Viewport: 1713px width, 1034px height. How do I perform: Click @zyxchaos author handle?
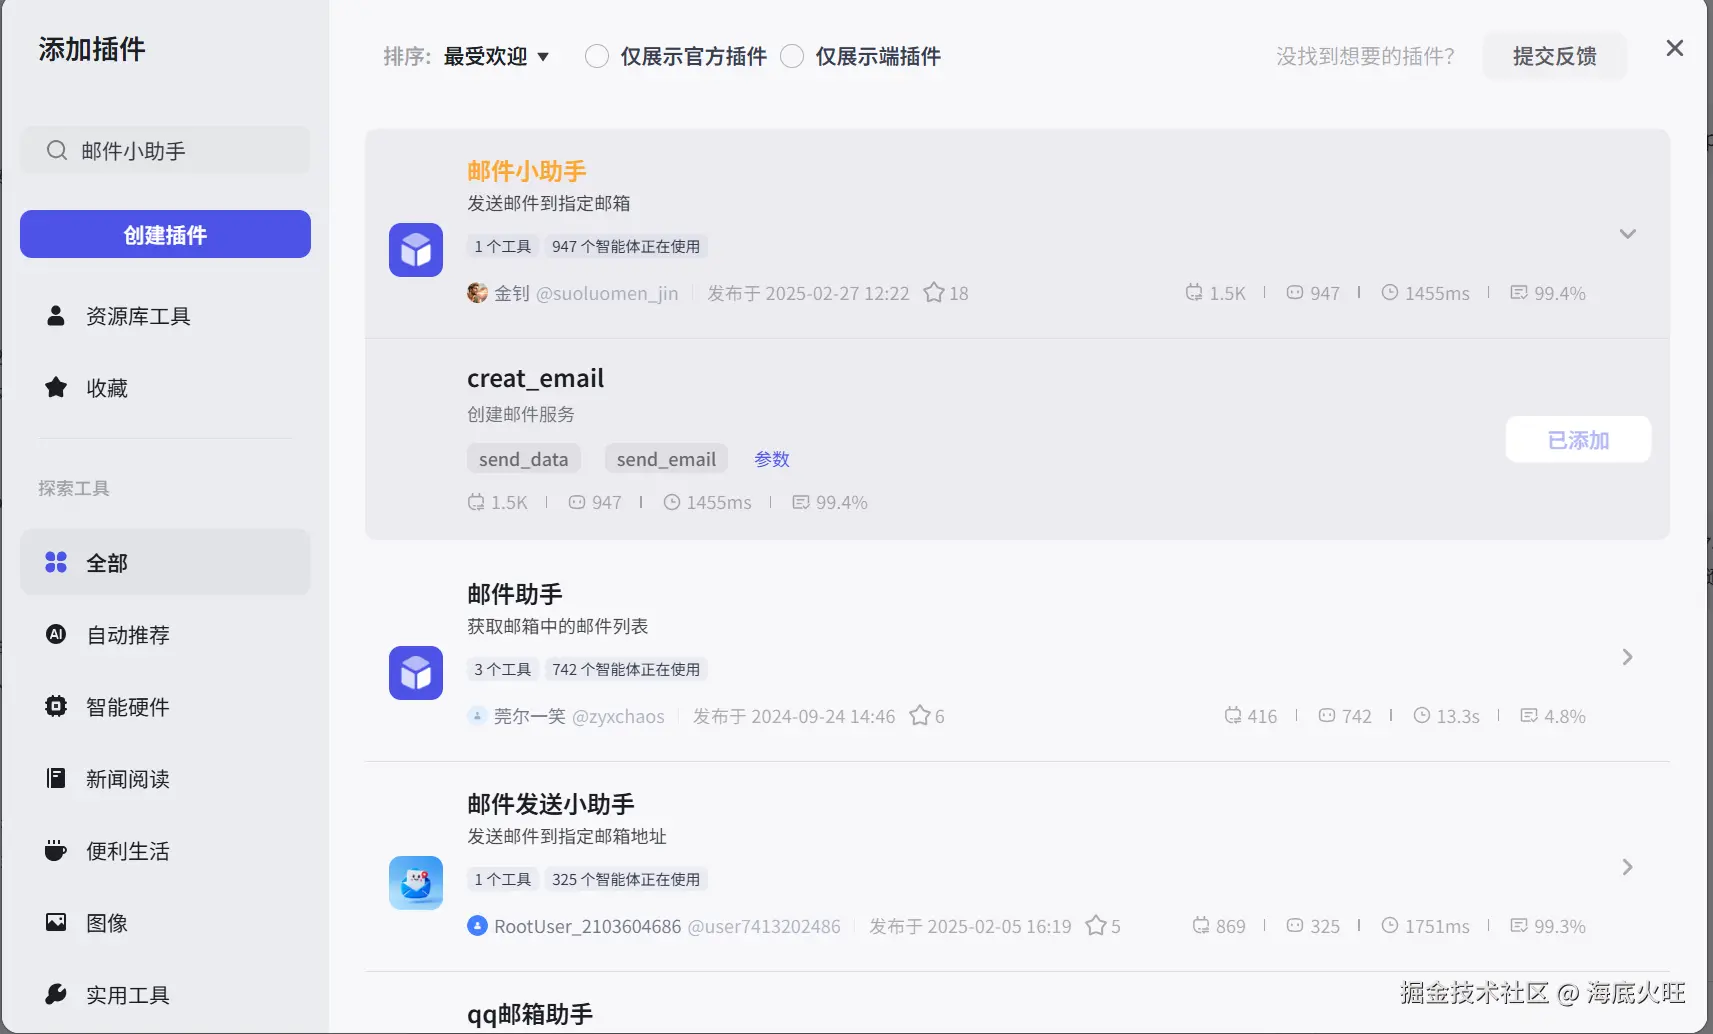[x=618, y=716]
